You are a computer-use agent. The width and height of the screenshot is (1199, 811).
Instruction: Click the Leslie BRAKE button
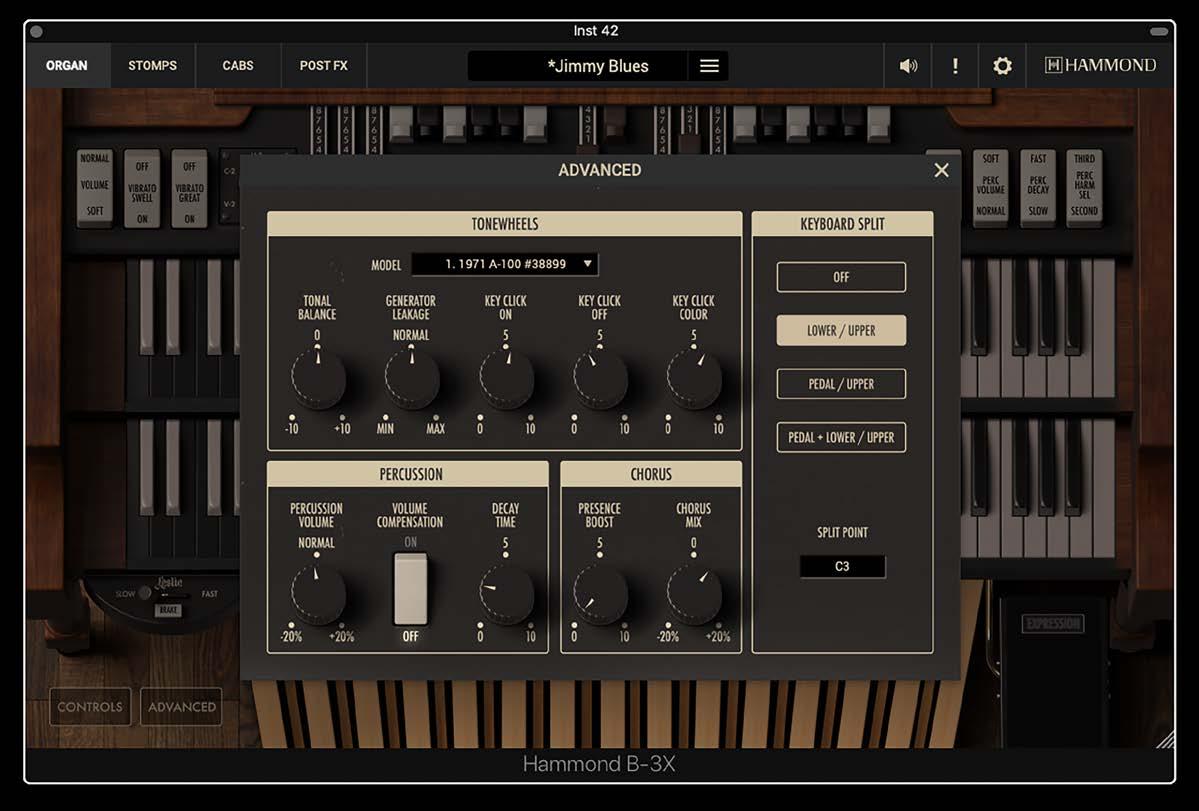[168, 610]
